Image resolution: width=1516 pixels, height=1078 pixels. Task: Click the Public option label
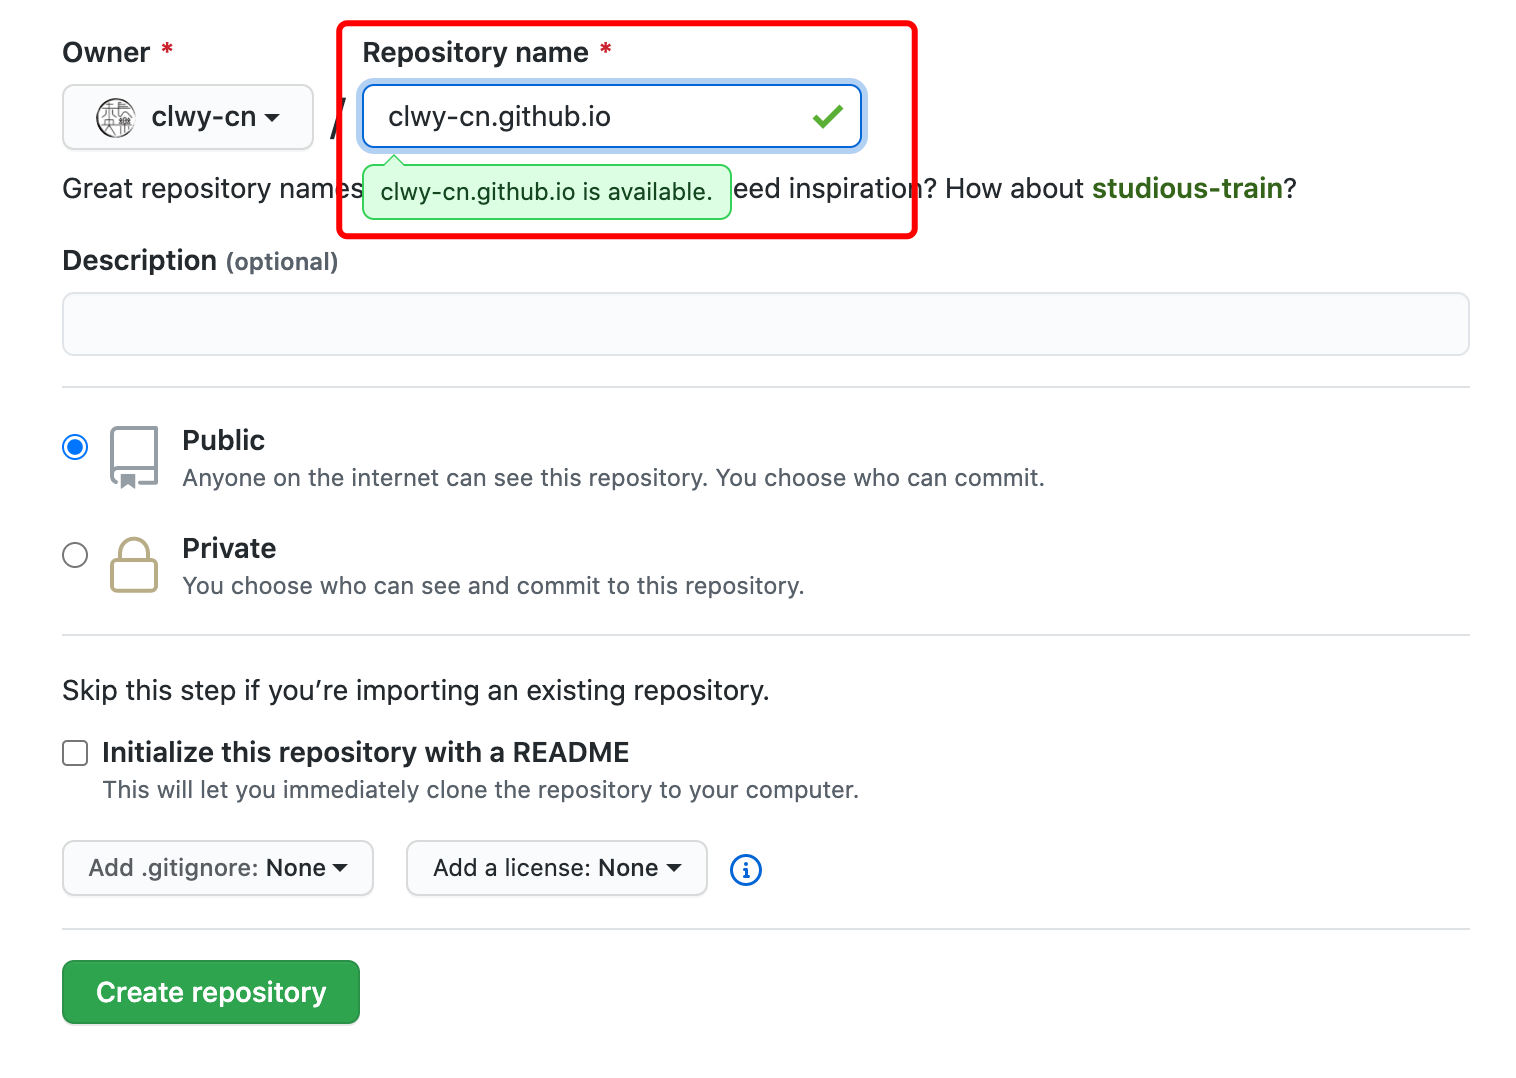click(x=223, y=440)
